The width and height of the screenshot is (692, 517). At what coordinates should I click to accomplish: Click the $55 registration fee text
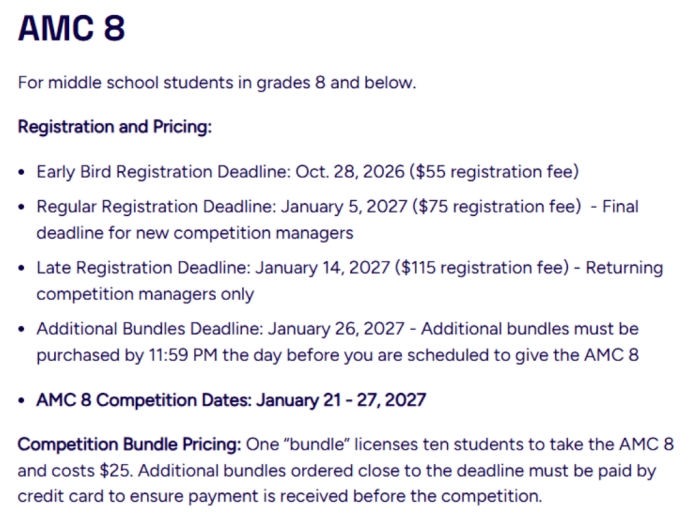494,172
